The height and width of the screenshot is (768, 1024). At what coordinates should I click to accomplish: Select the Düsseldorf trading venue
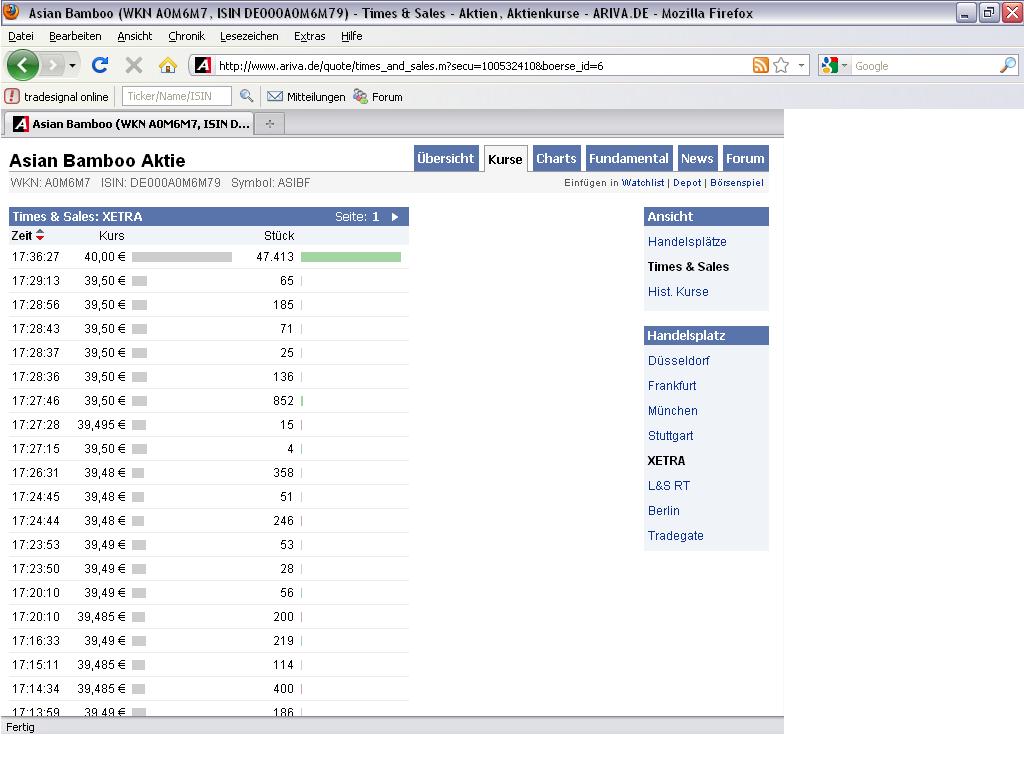click(679, 360)
